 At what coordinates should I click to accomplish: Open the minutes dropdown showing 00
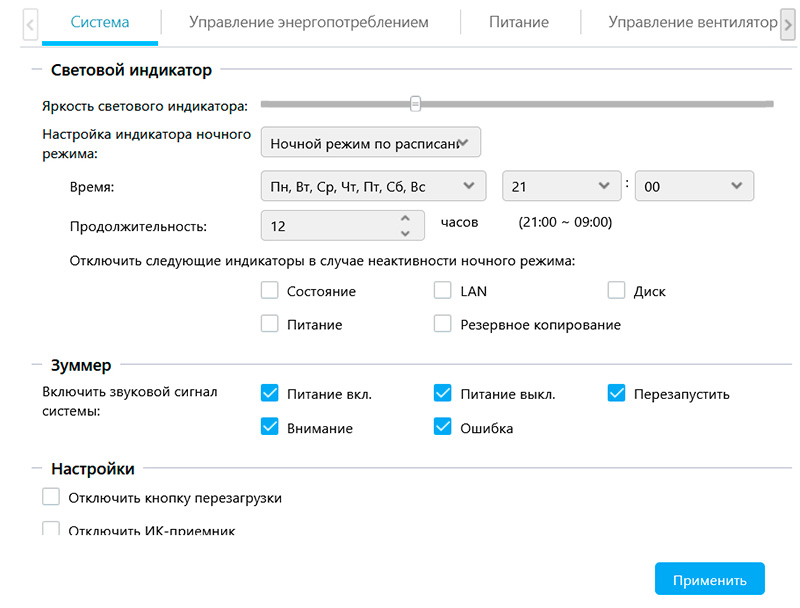[x=694, y=186]
